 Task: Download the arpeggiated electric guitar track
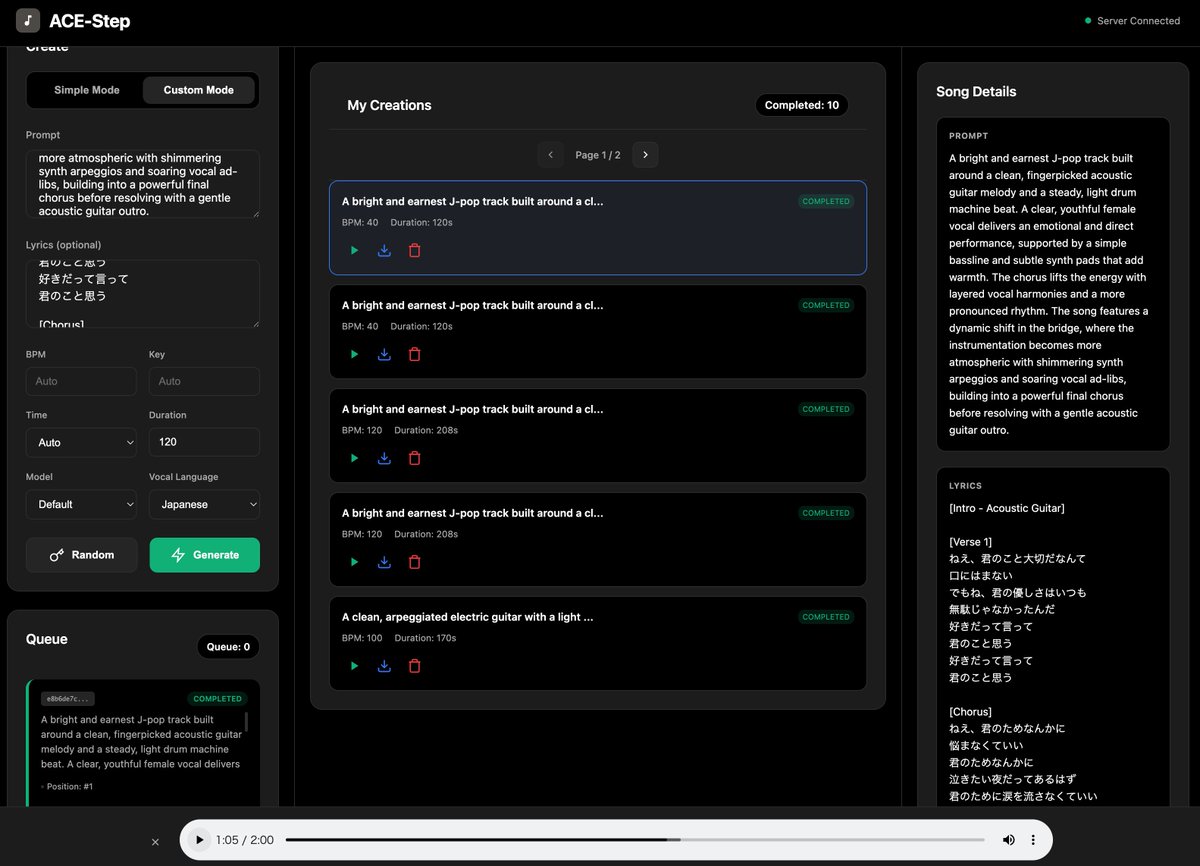[x=384, y=666]
